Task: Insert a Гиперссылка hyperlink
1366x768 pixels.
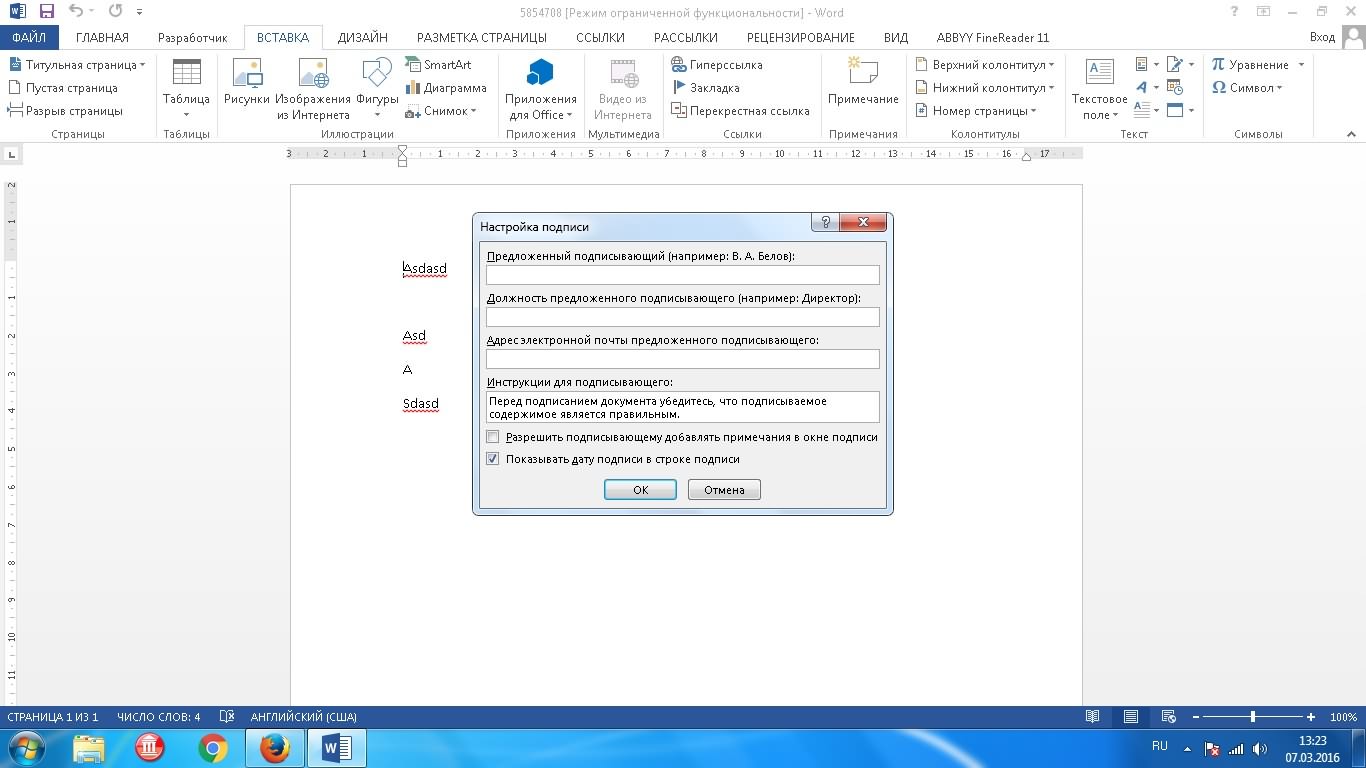Action: click(717, 64)
